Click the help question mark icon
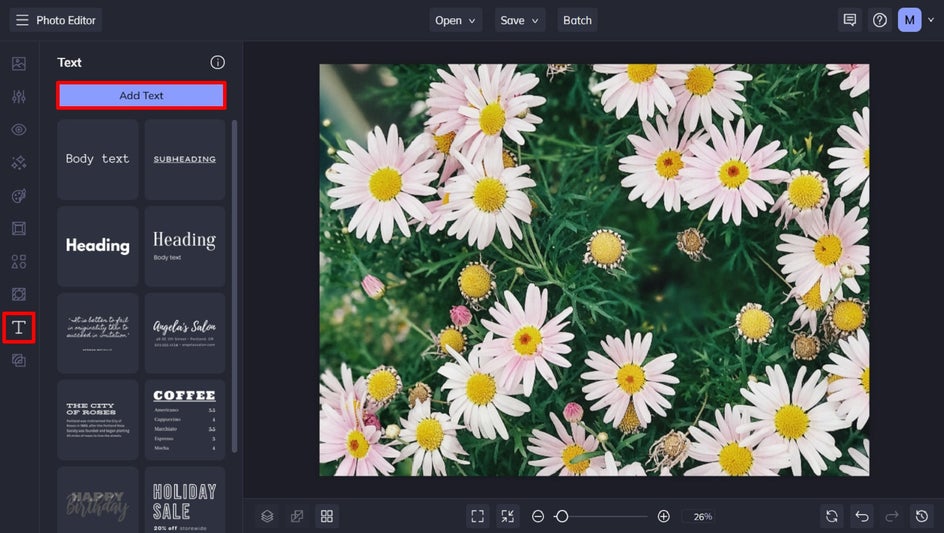 (x=880, y=20)
